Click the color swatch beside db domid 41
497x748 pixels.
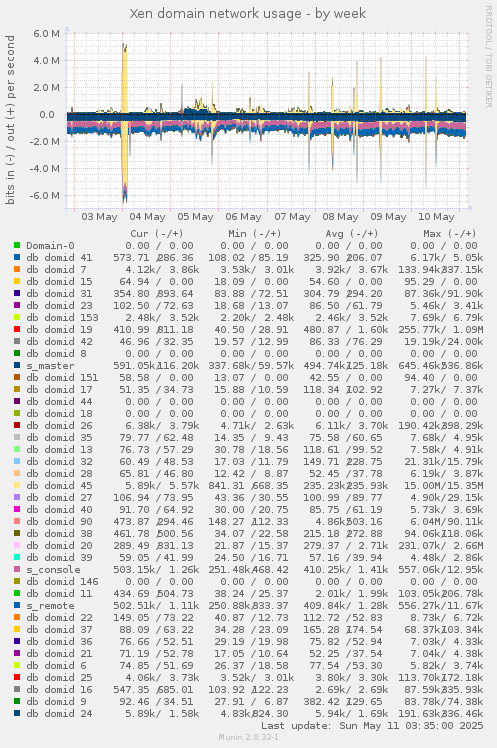[x=17, y=258]
